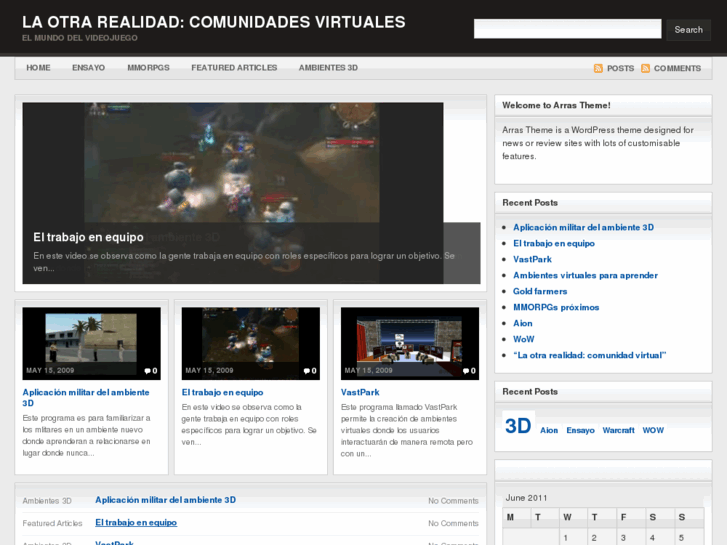Open the Featured Articles menu item
This screenshot has width=727, height=545.
click(234, 68)
